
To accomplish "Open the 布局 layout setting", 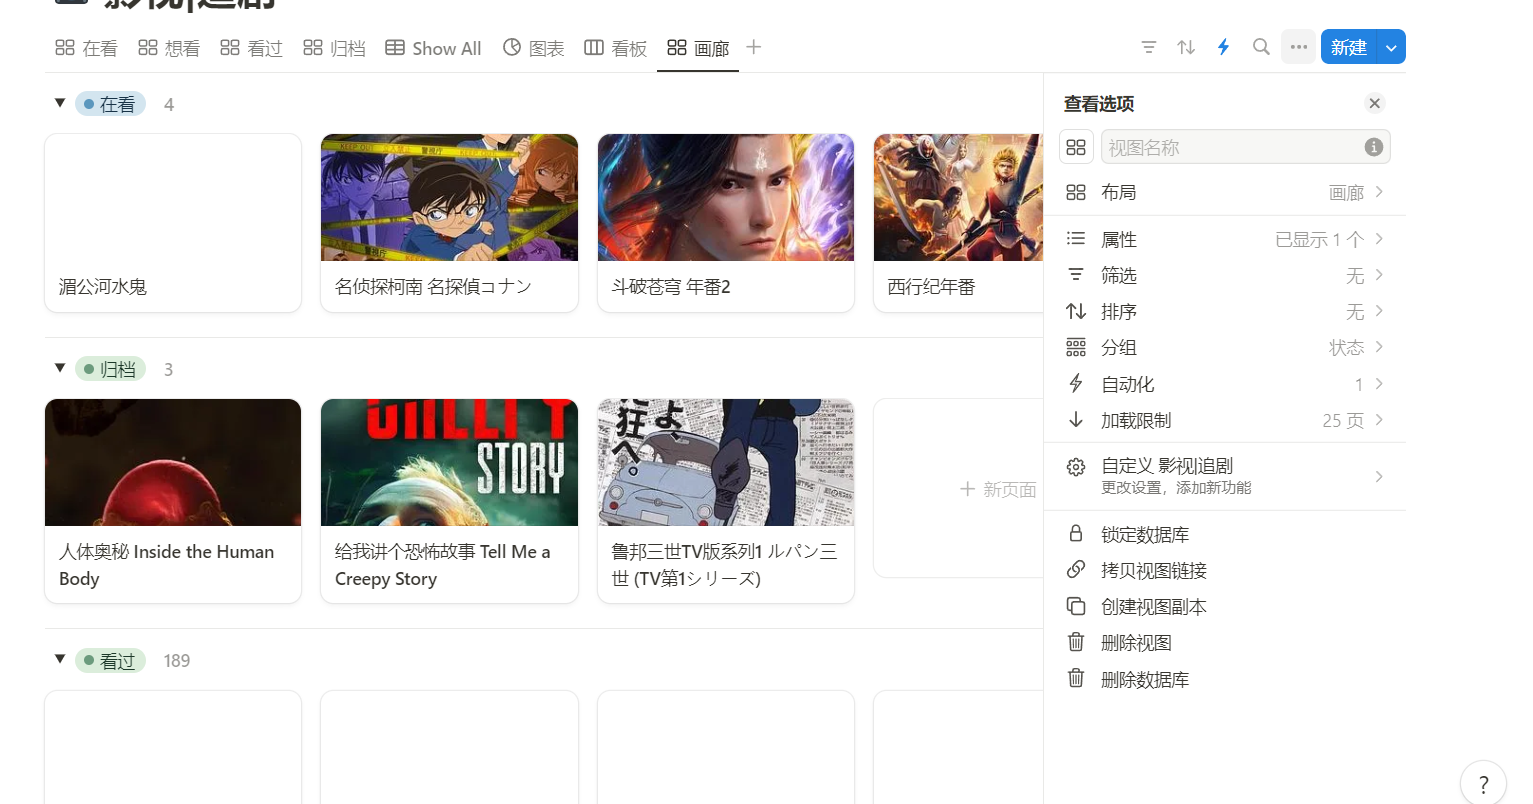I will click(1225, 192).
